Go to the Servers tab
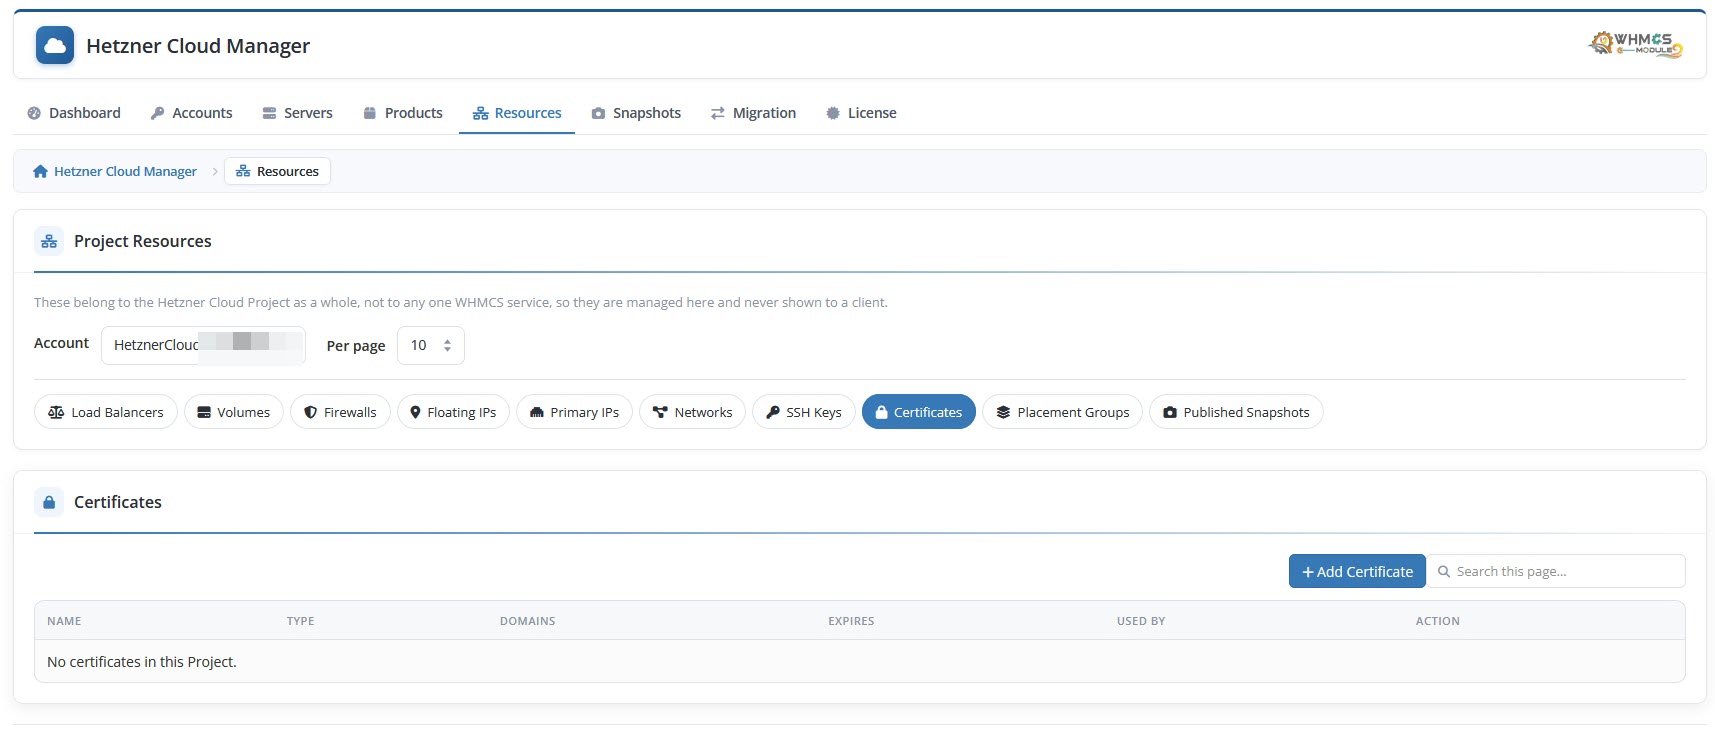This screenshot has height=732, width=1715. [297, 113]
